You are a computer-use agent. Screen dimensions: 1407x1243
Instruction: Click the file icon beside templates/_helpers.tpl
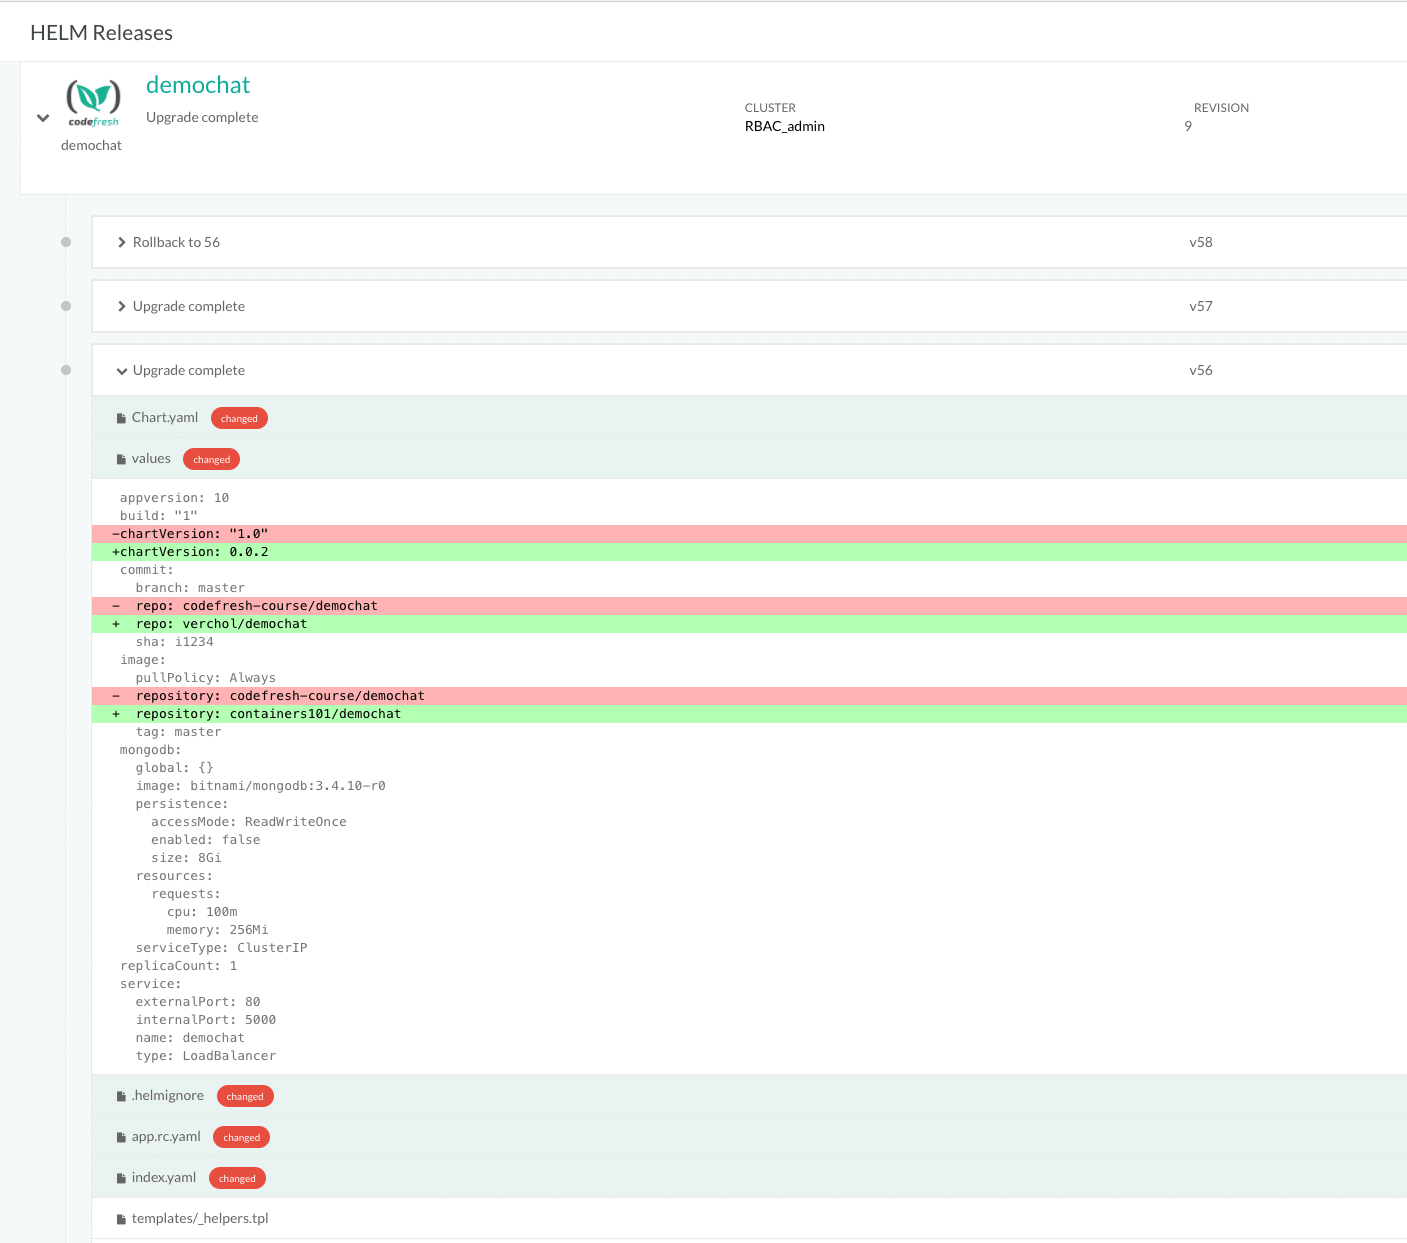tap(121, 1220)
